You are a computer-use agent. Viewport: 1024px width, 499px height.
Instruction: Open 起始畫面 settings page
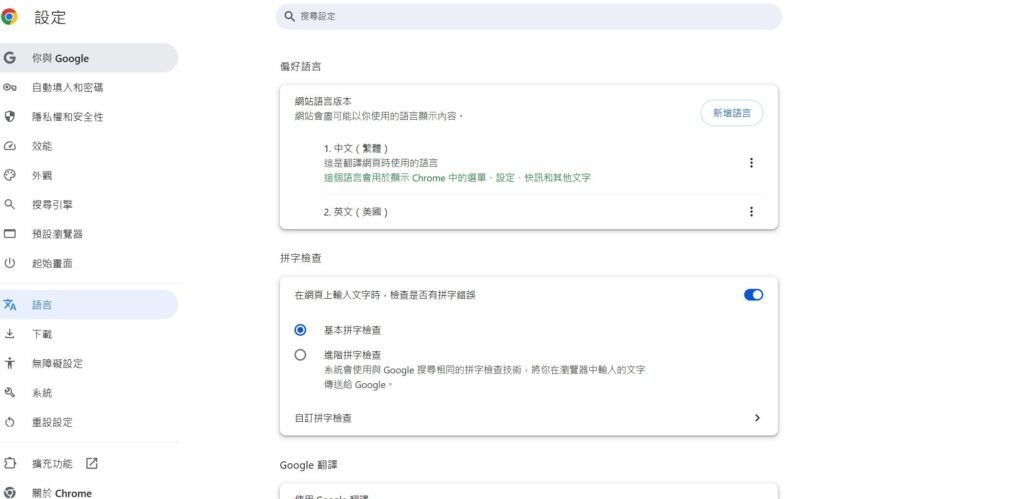pos(89,263)
